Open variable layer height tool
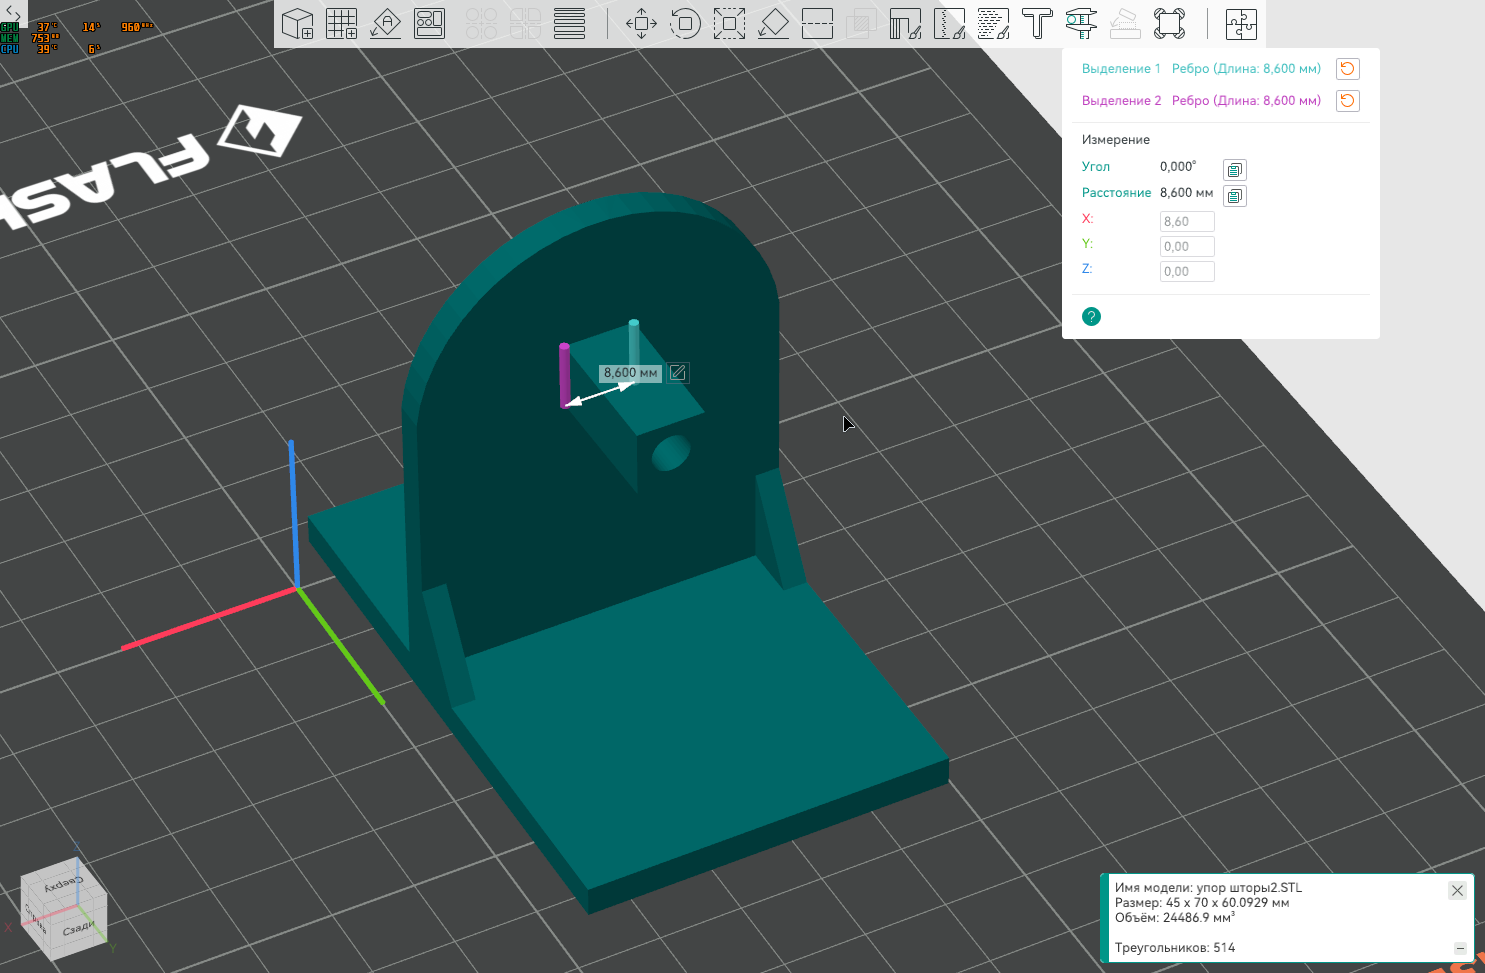Viewport: 1485px width, 973px height. pyautogui.click(x=570, y=24)
